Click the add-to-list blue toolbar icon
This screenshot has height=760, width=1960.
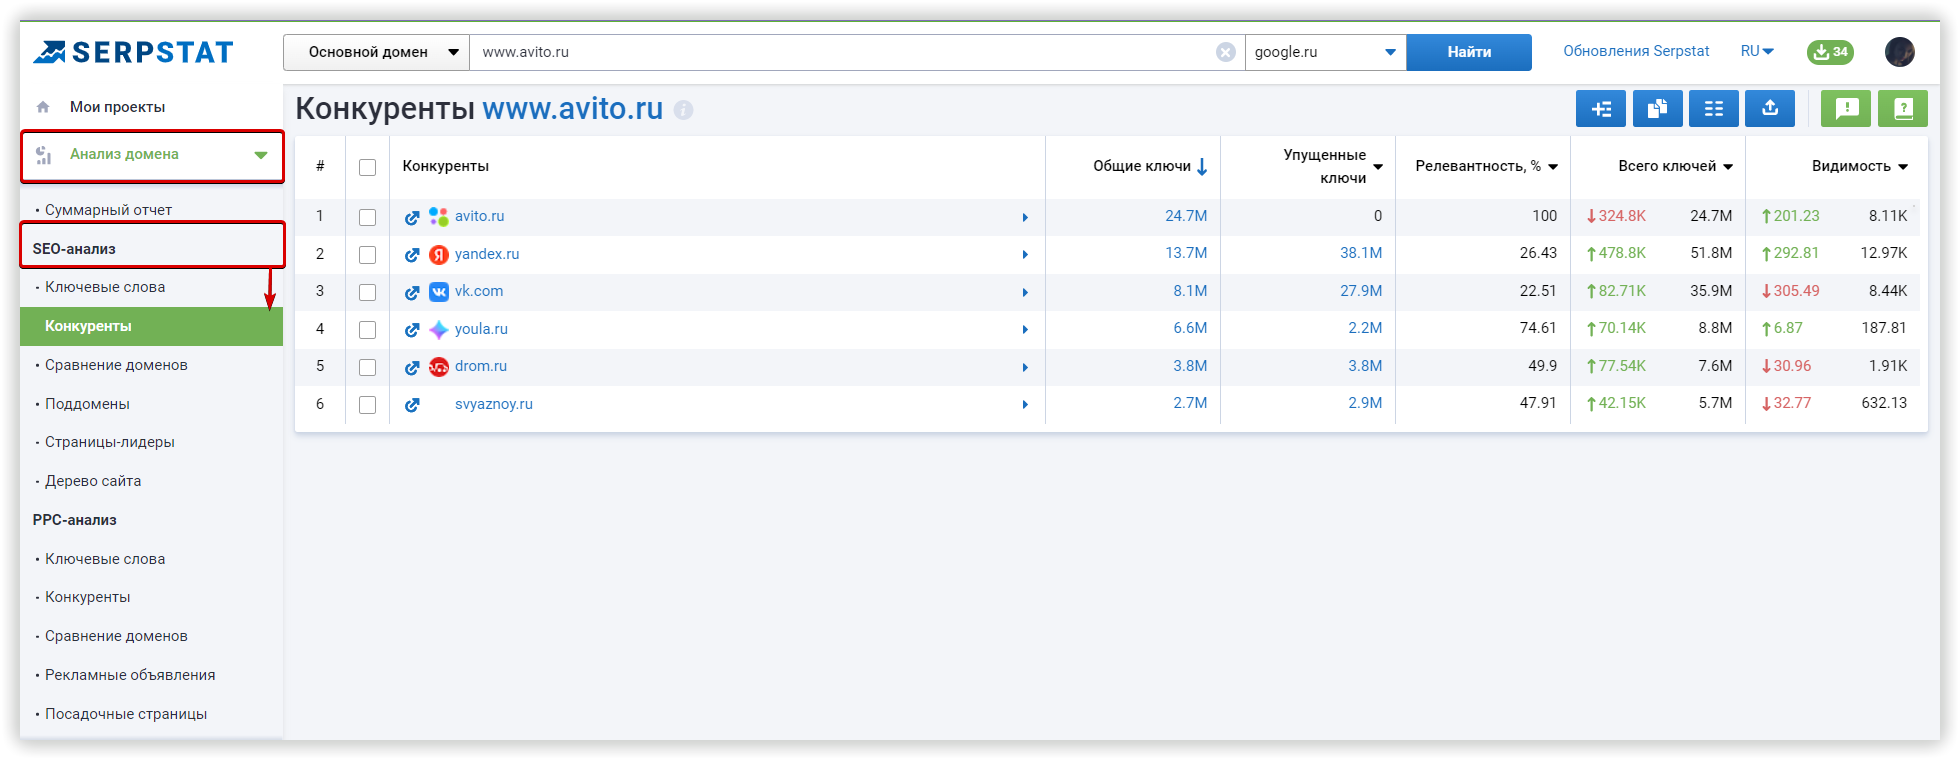pyautogui.click(x=1601, y=109)
